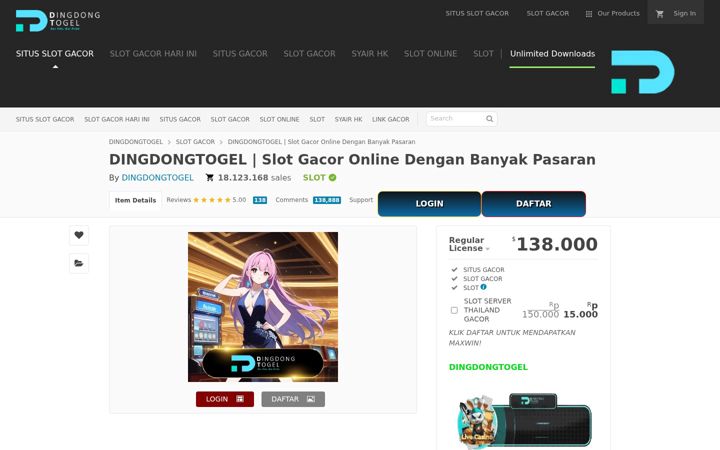Image resolution: width=720 pixels, height=450 pixels.
Task: Click the DINGDONG TOGEL logo in header
Action: (58, 21)
